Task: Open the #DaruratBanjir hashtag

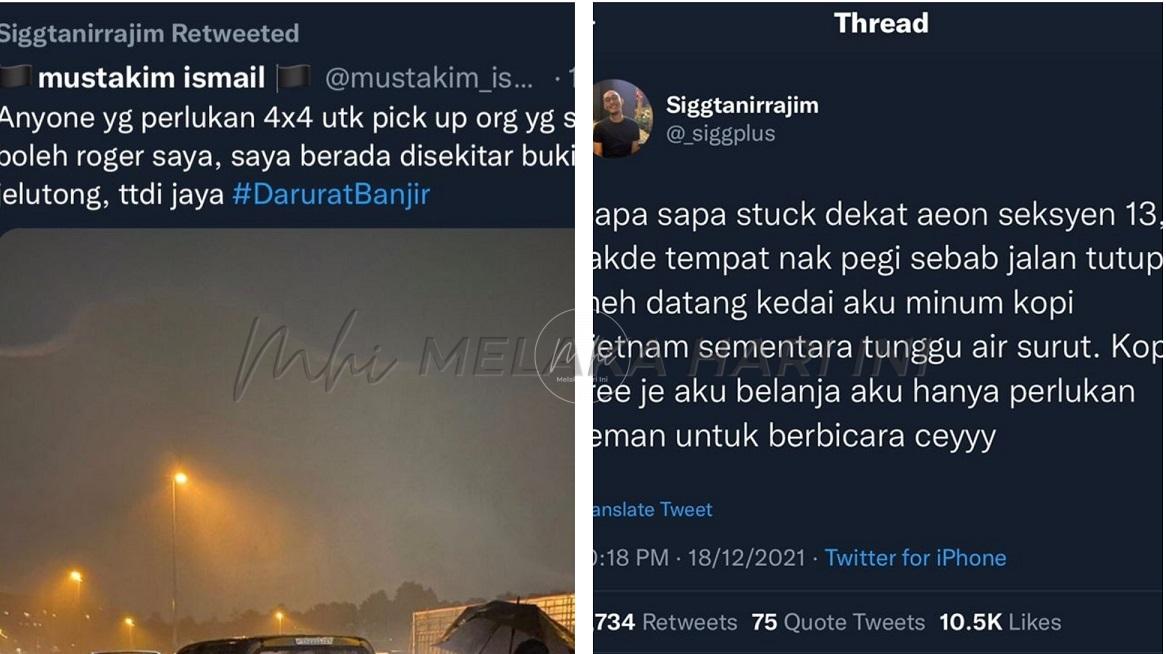Action: (331, 194)
